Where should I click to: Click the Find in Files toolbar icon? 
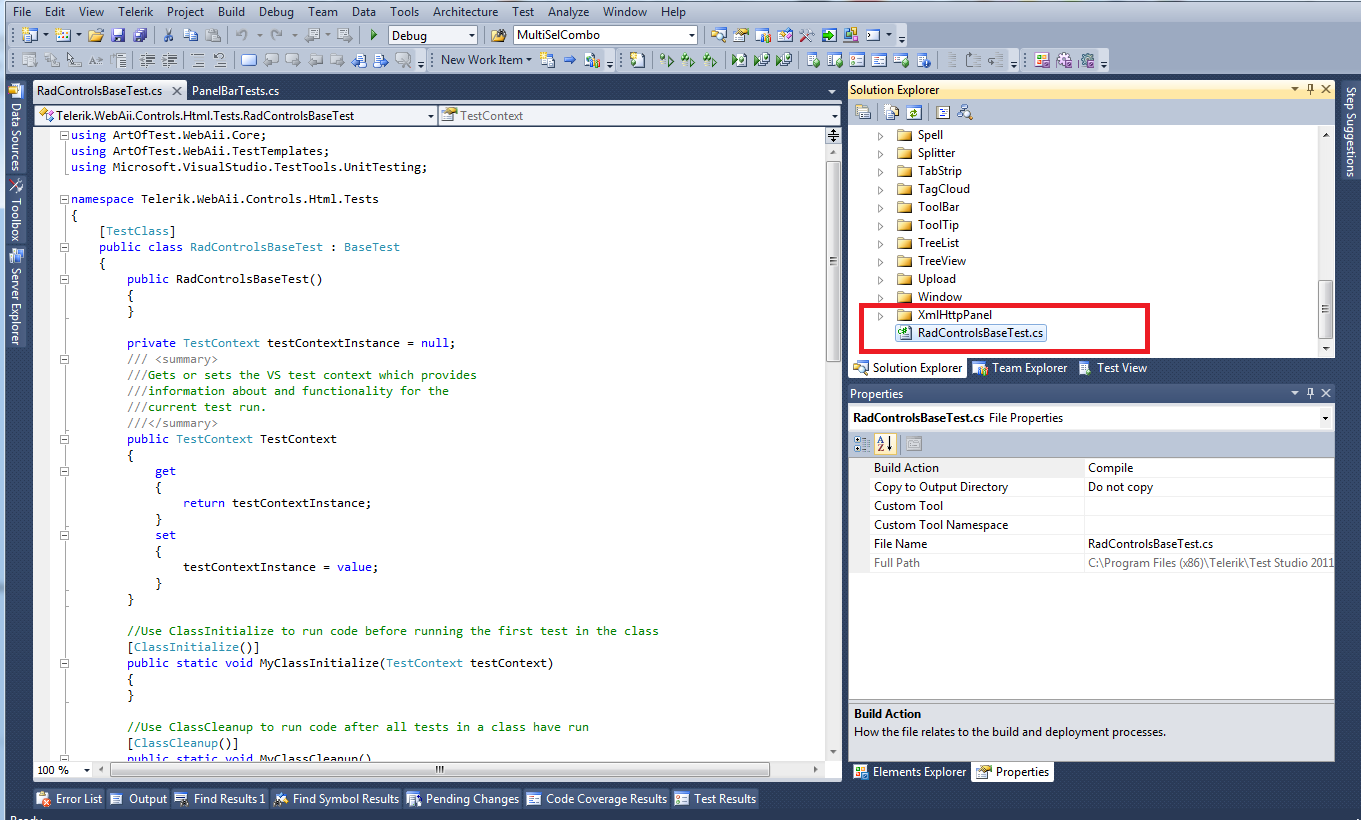coord(498,35)
